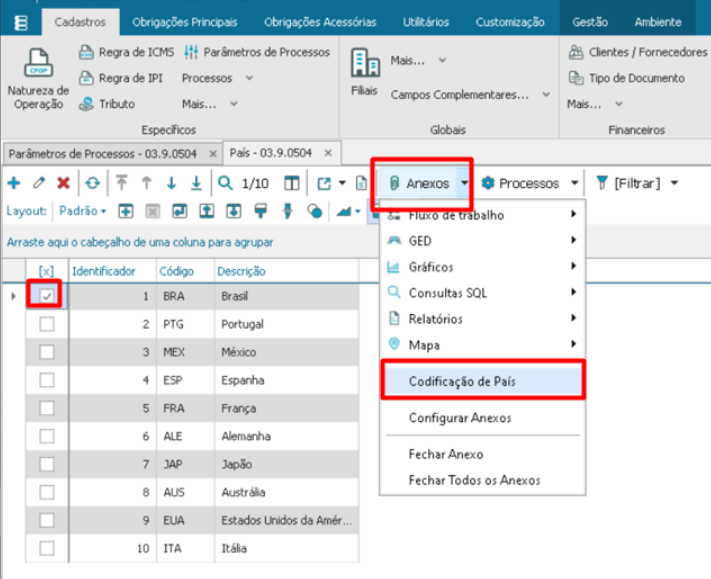Check the Alemanha row checkbox
Screen dimensions: 711x579
47,436
